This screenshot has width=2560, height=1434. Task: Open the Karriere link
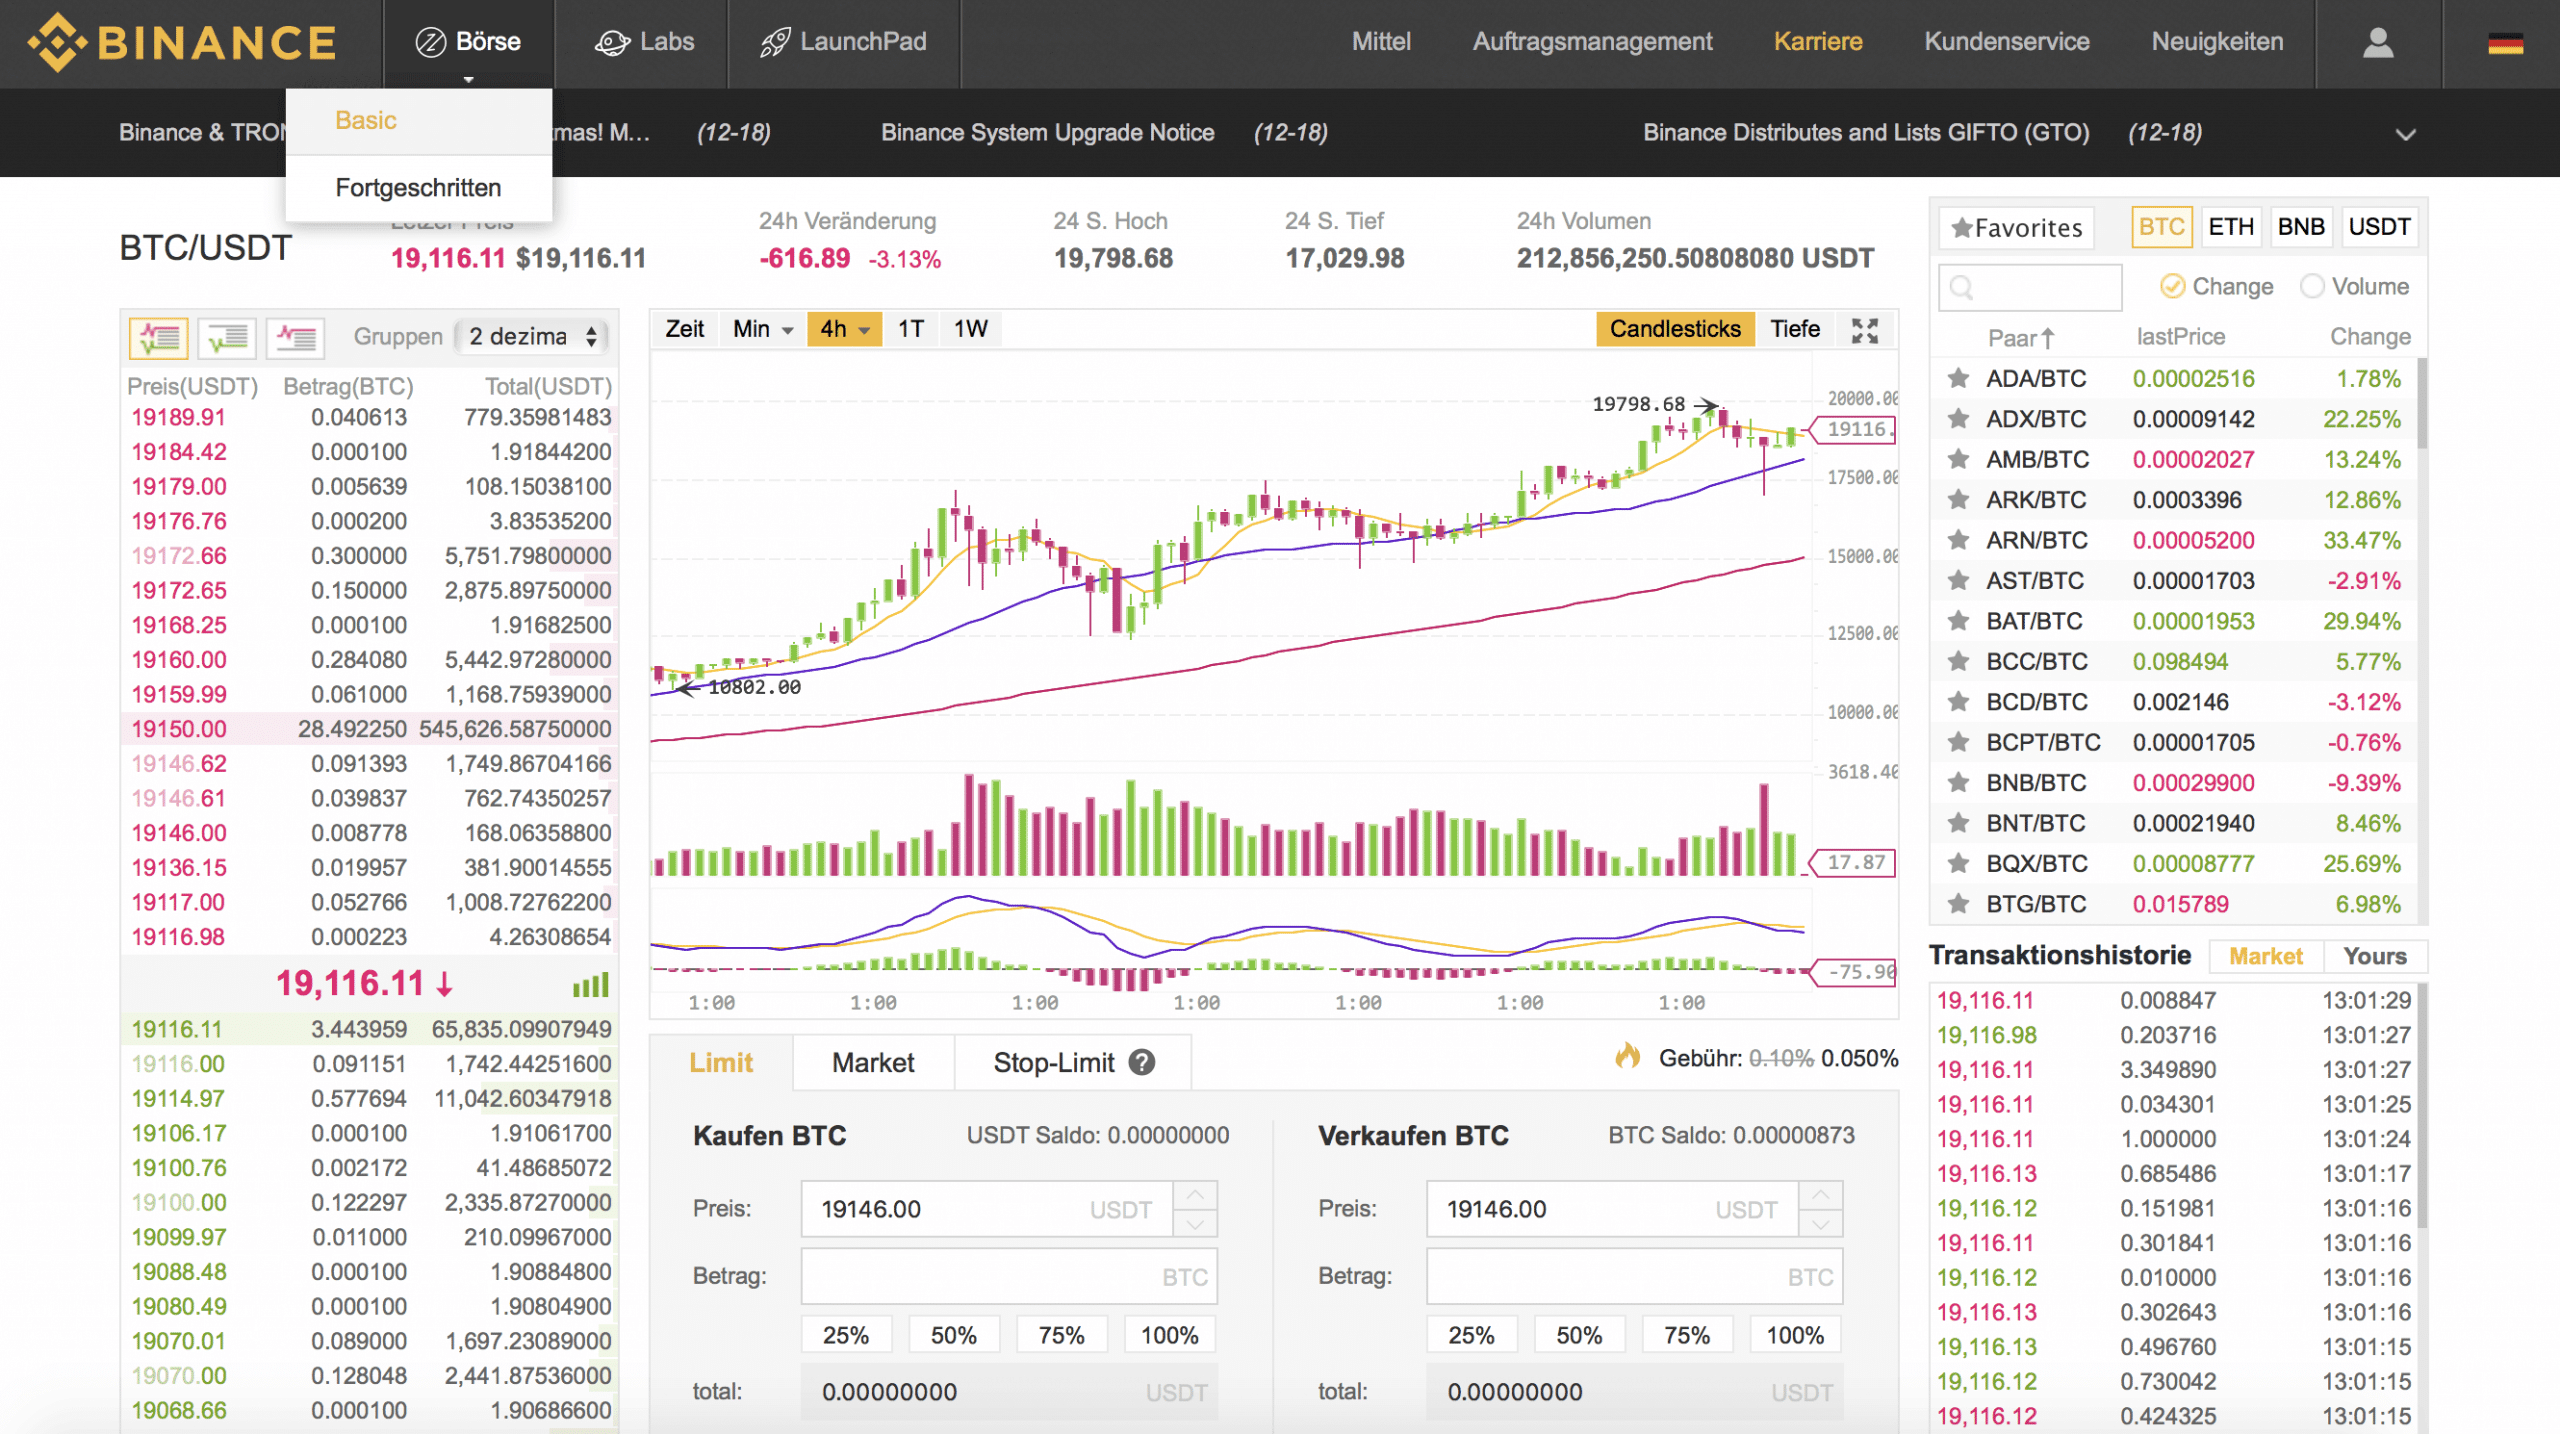click(1817, 42)
